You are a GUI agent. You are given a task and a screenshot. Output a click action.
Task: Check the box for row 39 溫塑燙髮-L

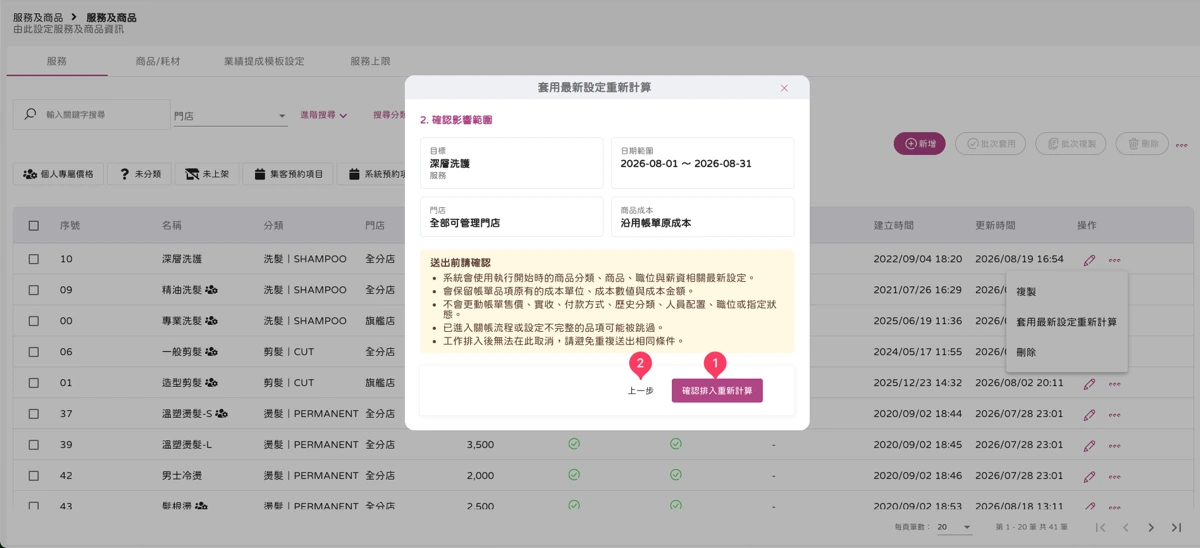tap(34, 445)
